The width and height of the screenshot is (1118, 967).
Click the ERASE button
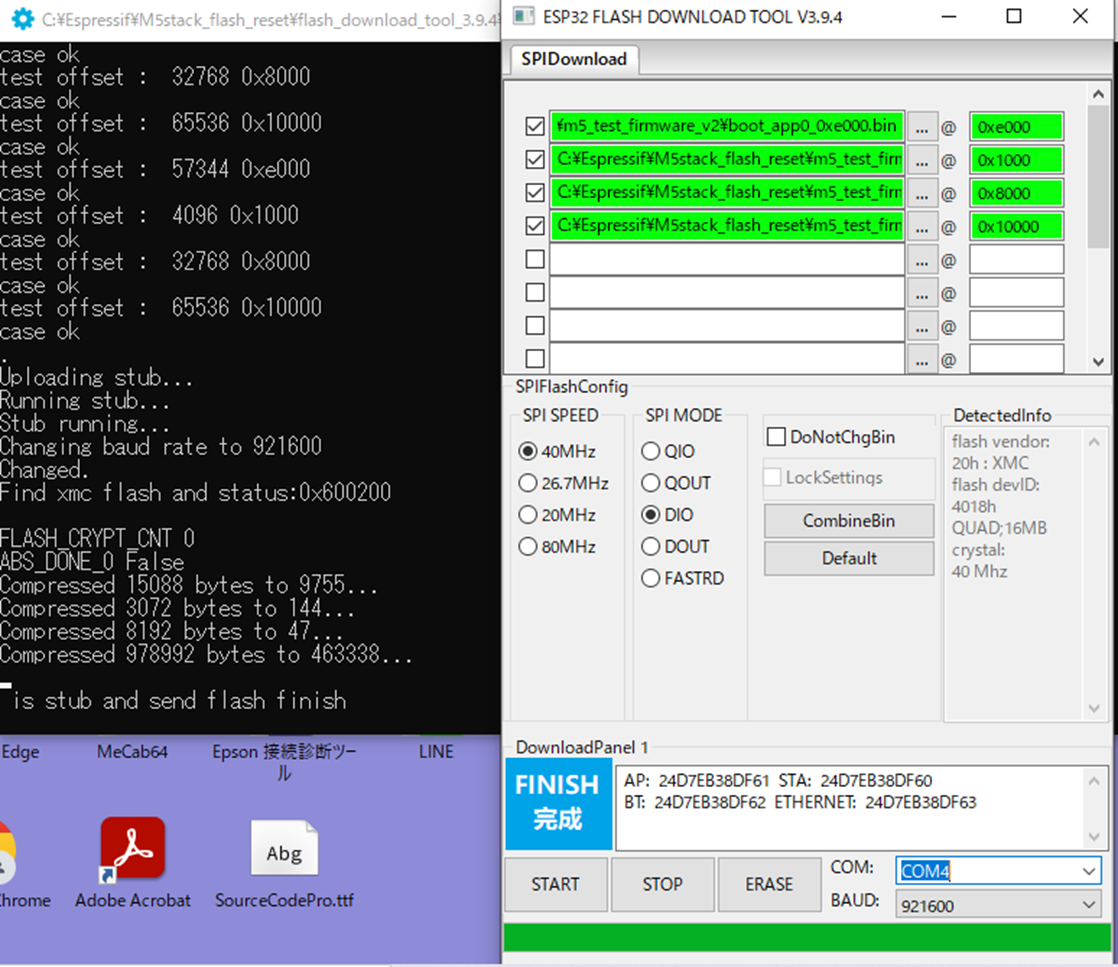pyautogui.click(x=769, y=884)
